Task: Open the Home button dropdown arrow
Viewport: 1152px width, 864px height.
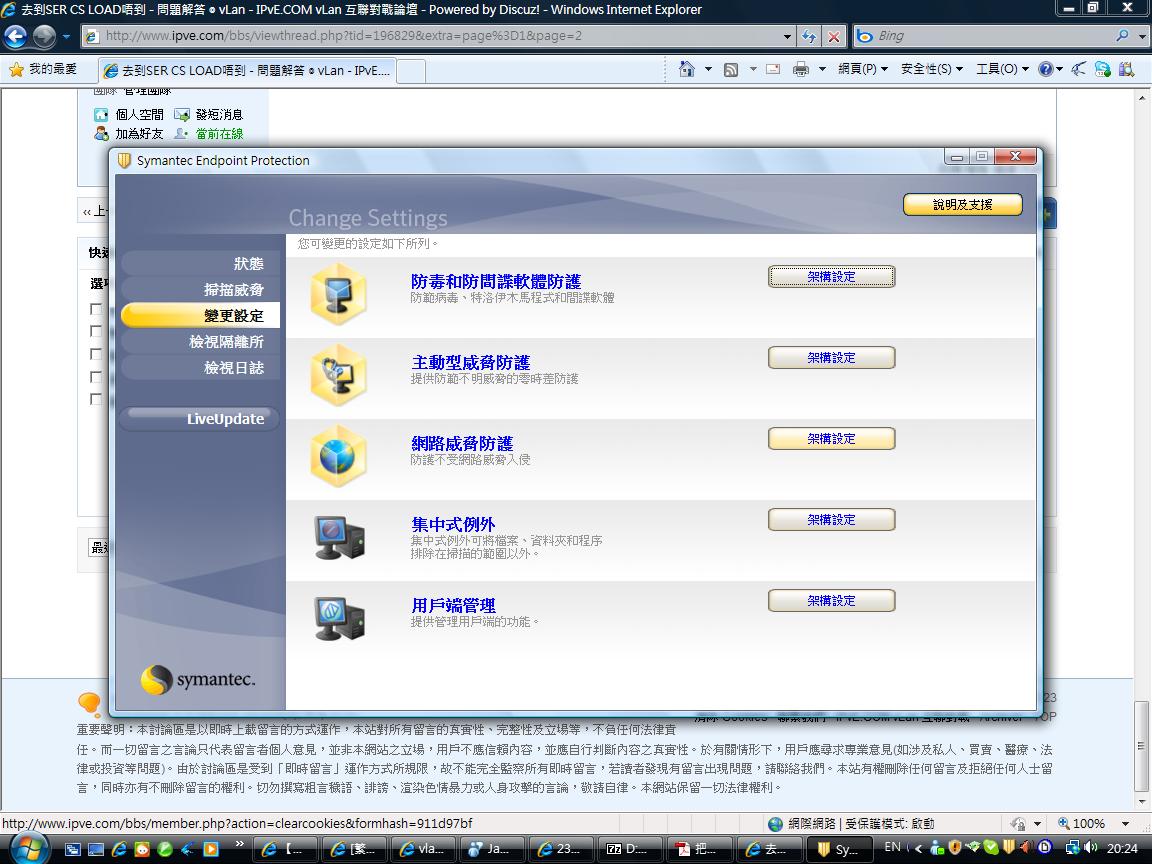Action: pyautogui.click(x=708, y=69)
